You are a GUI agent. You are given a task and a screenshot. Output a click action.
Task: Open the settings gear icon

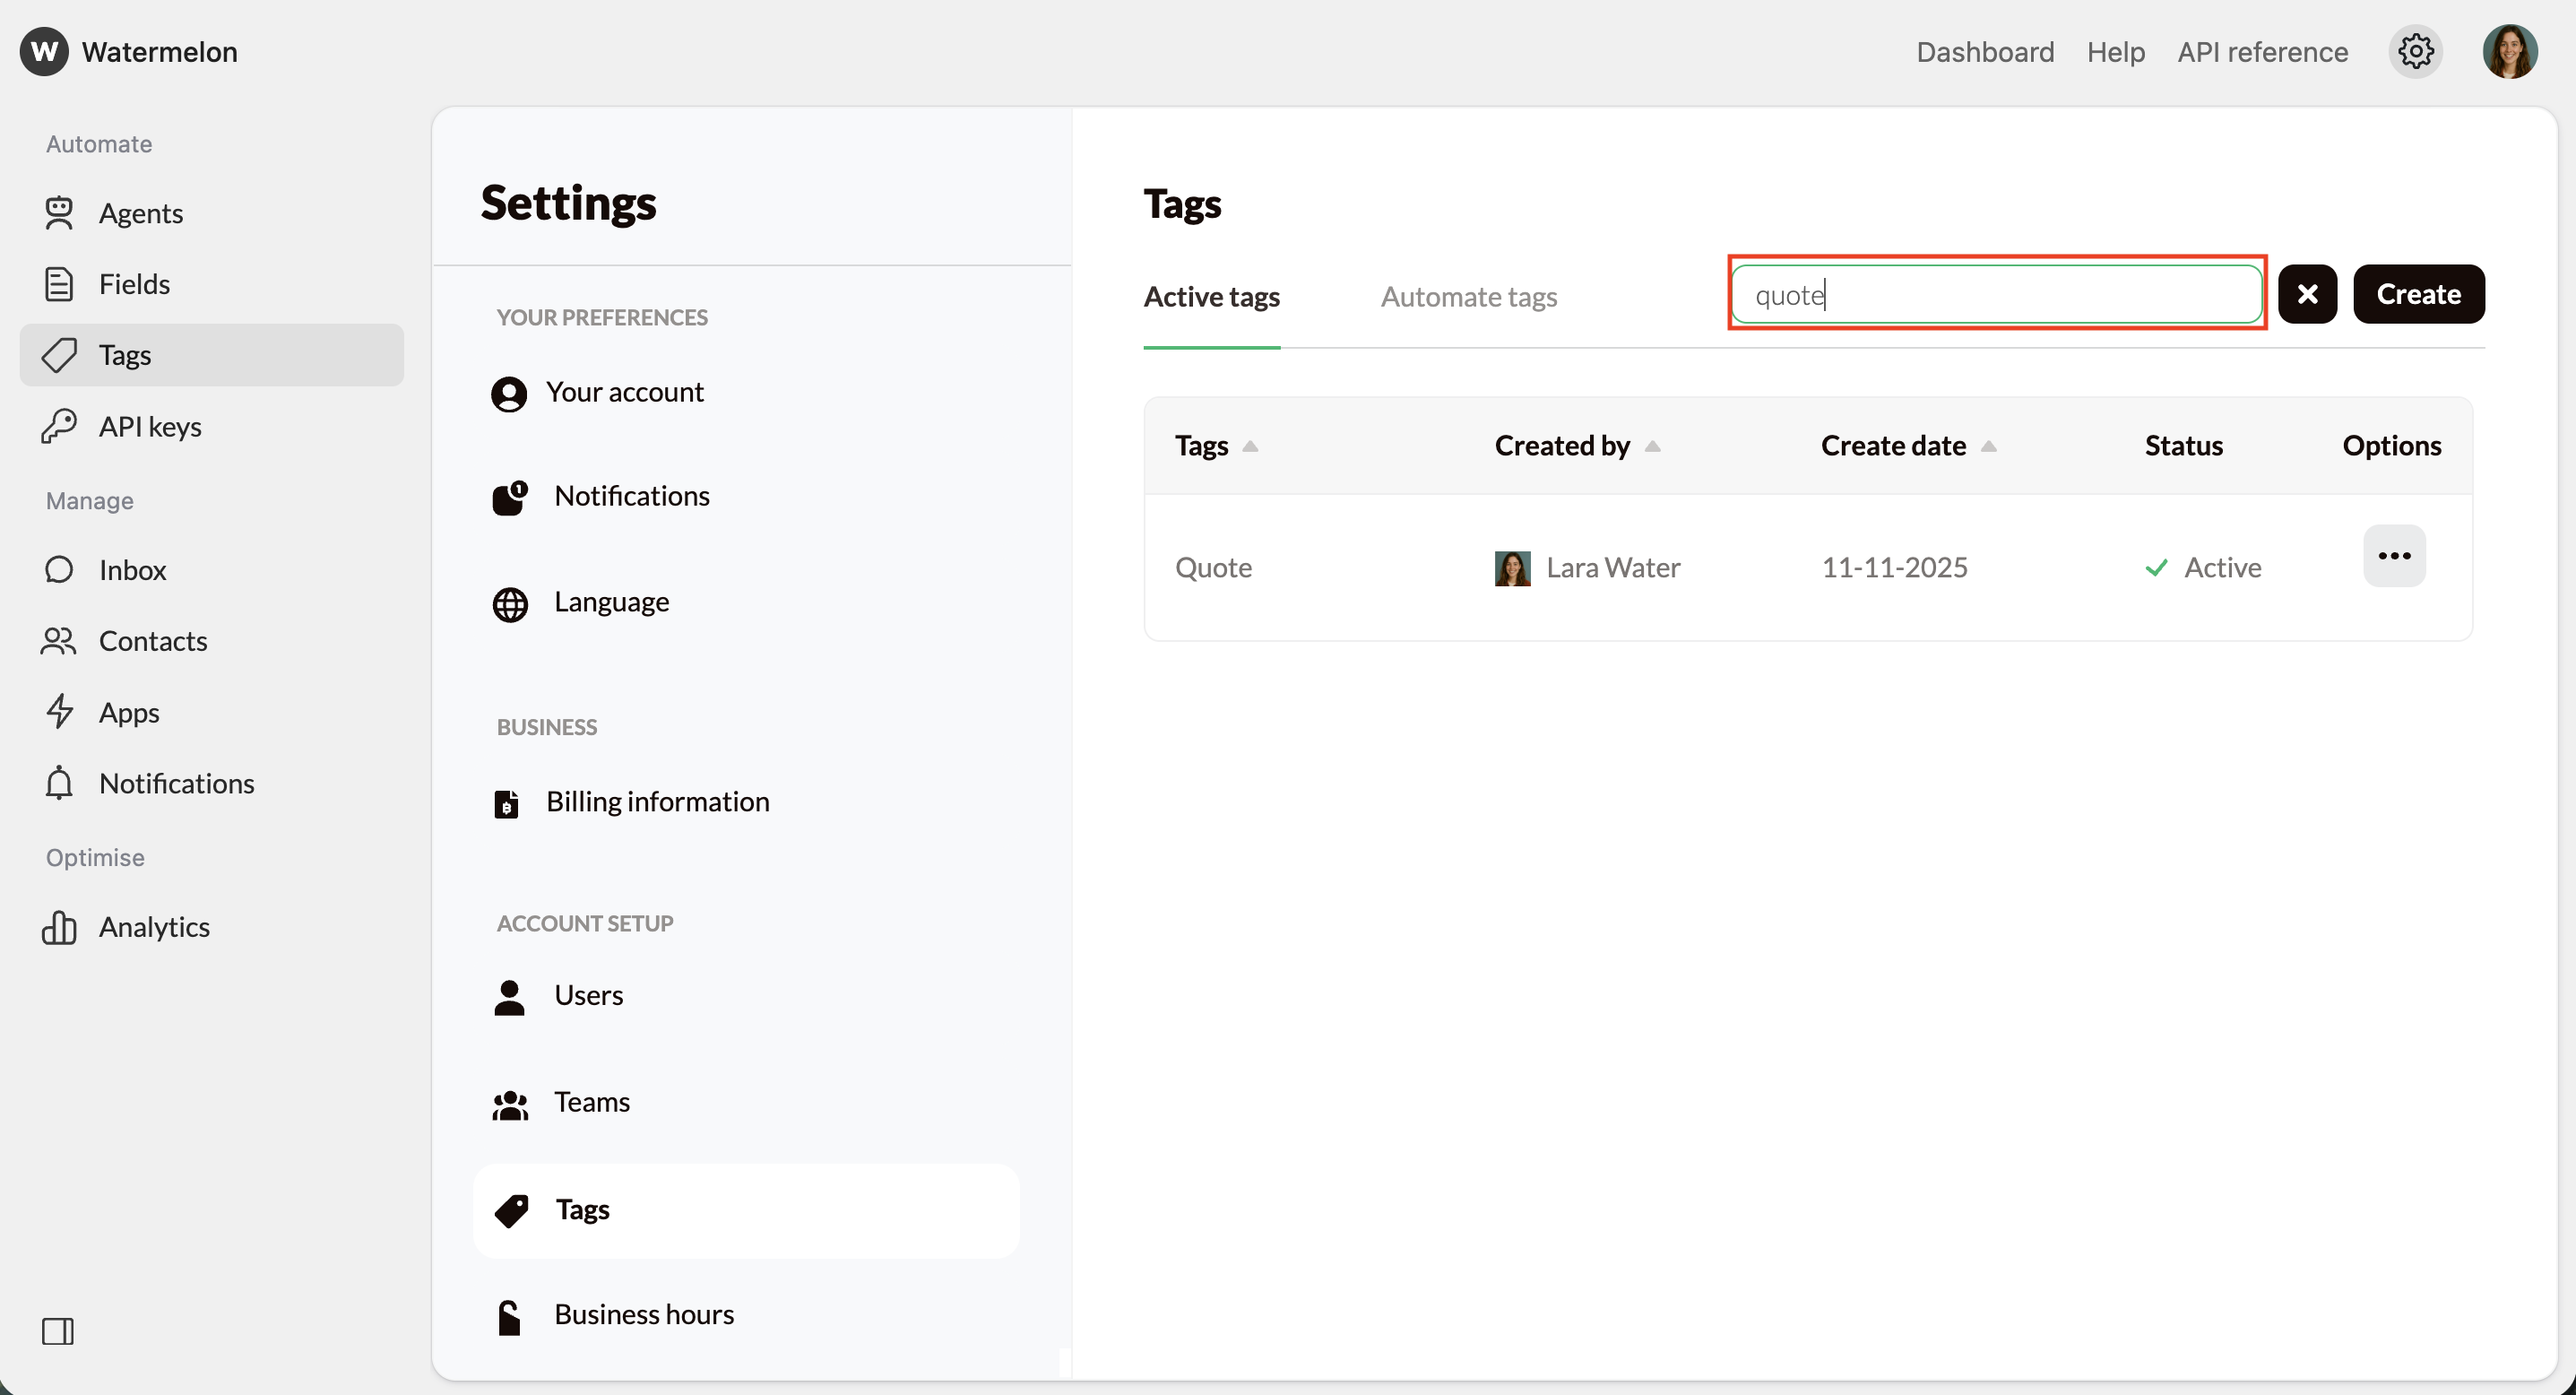point(2415,51)
